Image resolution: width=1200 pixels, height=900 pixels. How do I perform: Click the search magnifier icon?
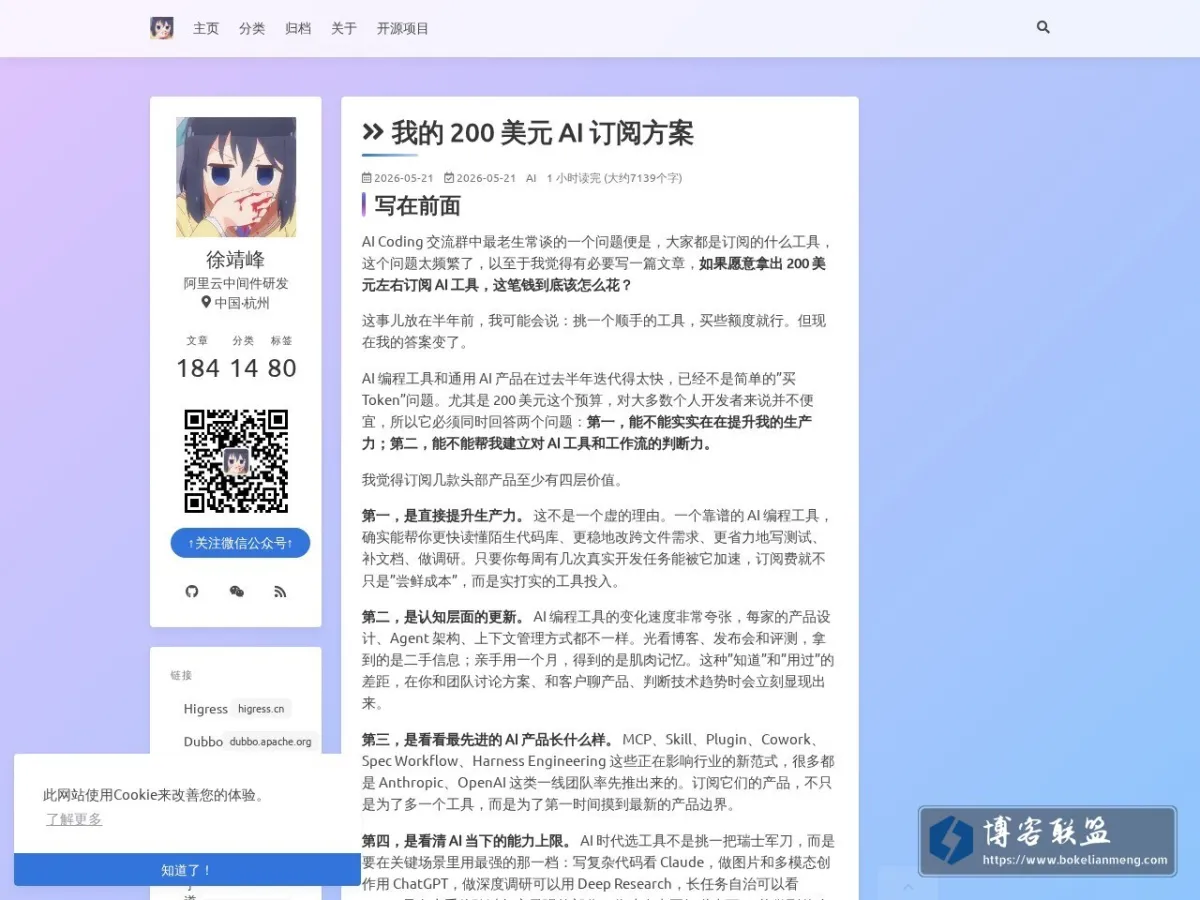1043,28
